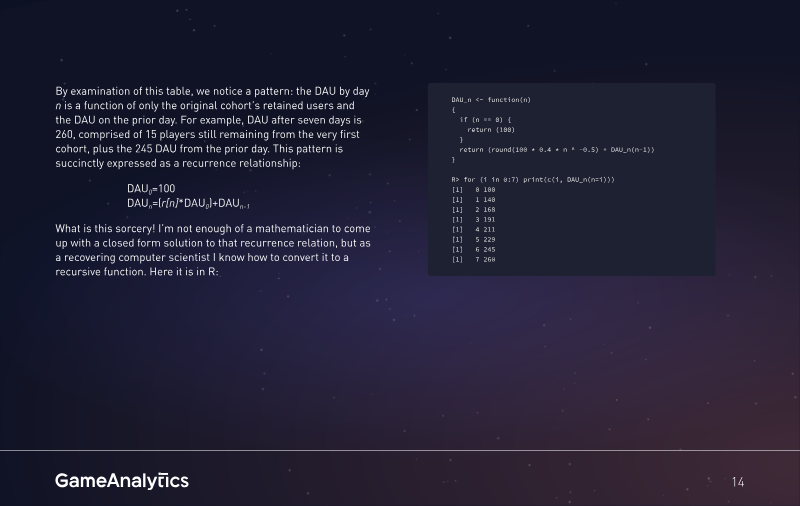800x506 pixels.
Task: Click the code line 'if (n == 0) {'
Action: (485, 120)
